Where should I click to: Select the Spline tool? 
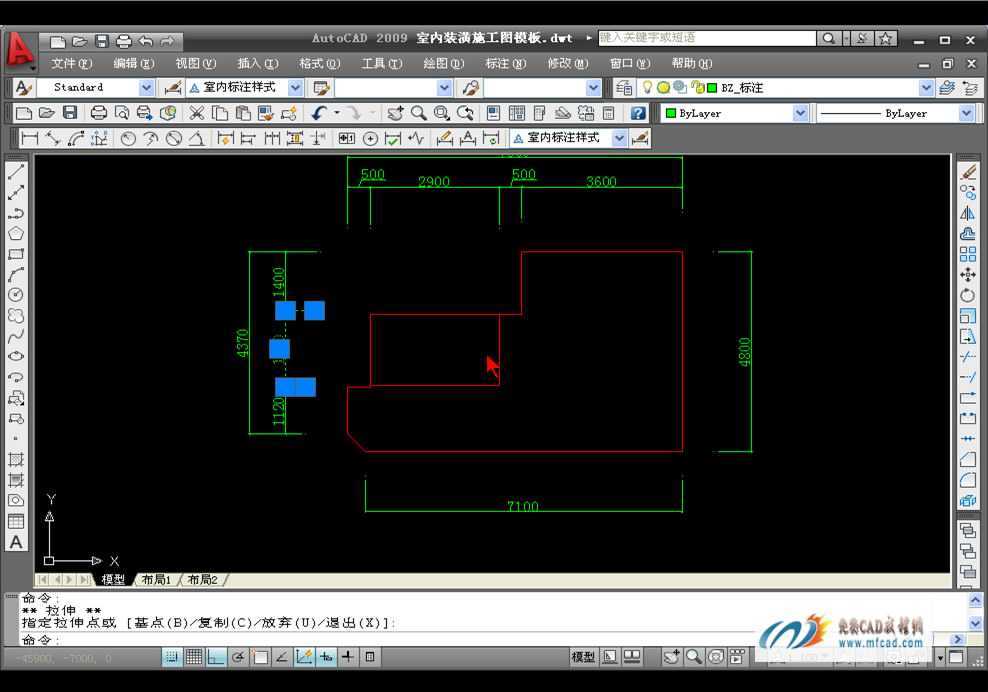pos(16,336)
